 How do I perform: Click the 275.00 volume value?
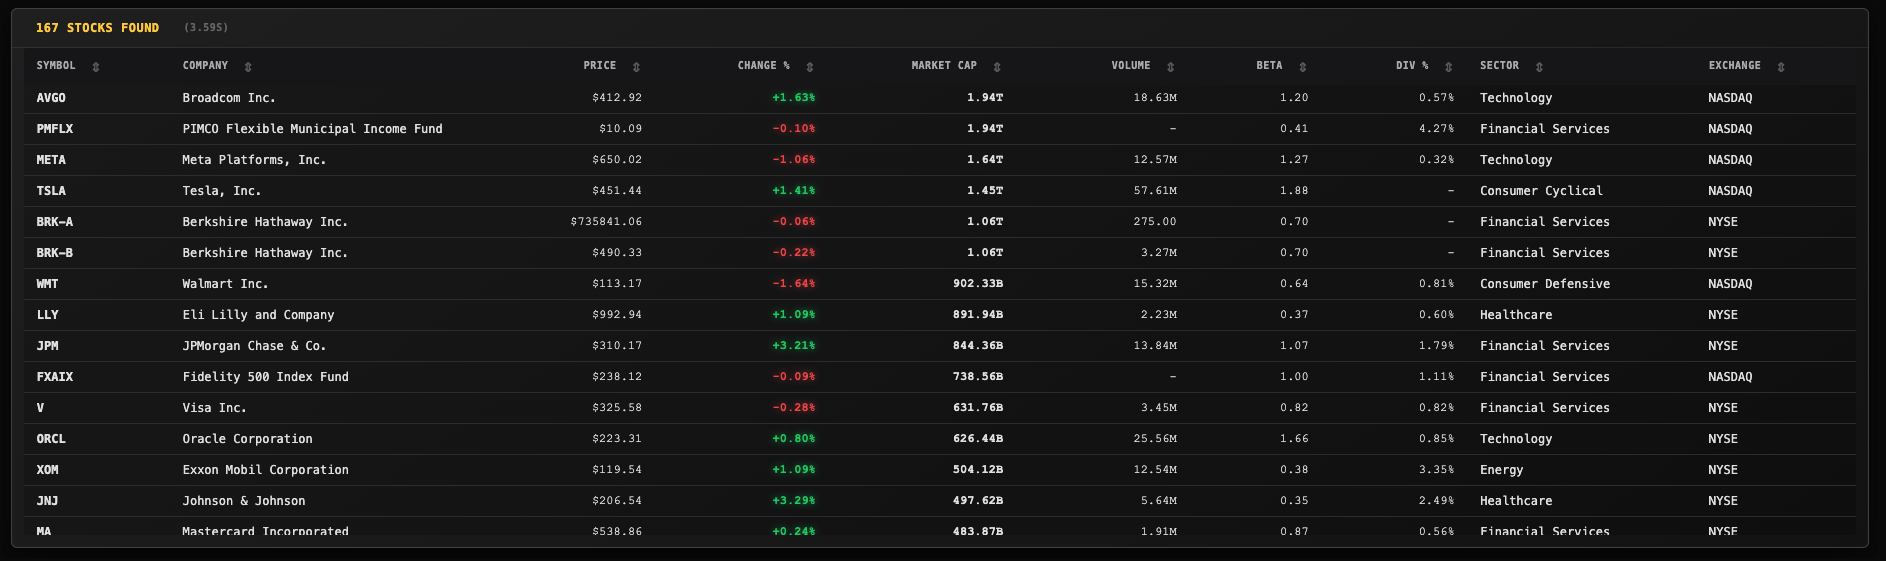pyautogui.click(x=1155, y=222)
